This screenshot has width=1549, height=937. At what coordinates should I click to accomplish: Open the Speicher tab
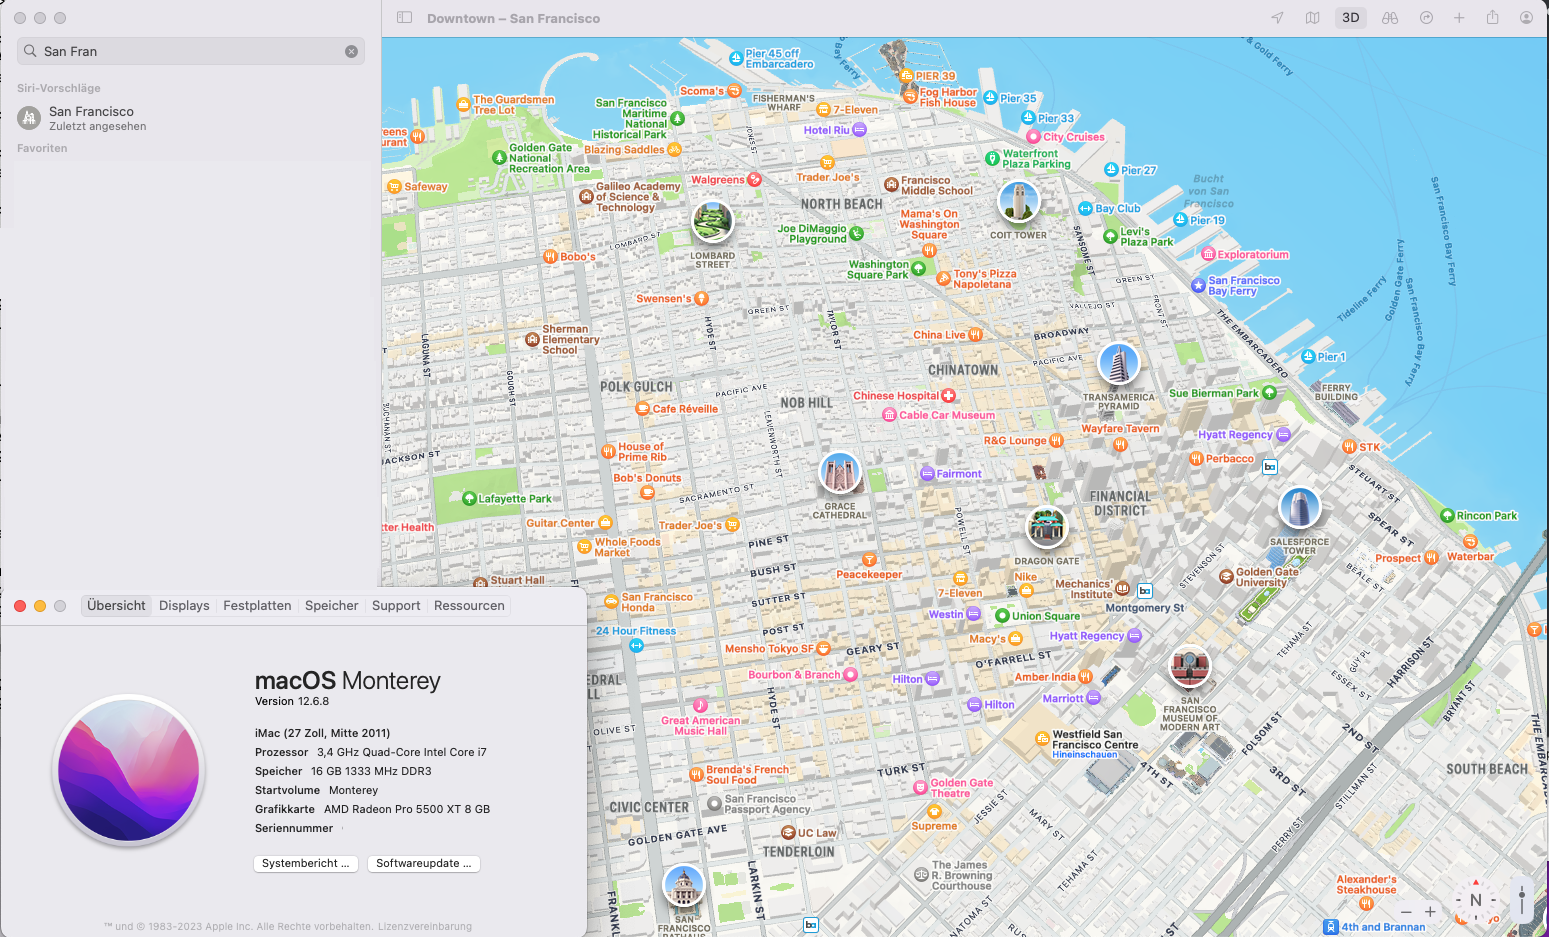pos(331,606)
